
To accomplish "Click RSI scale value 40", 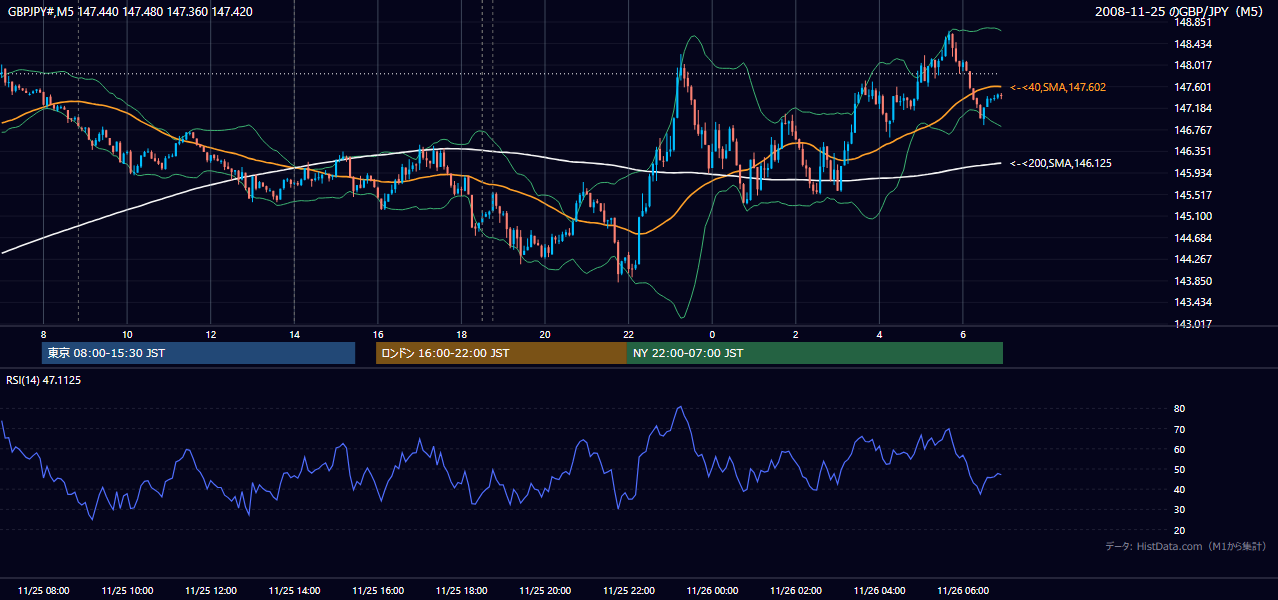I will pos(1180,489).
